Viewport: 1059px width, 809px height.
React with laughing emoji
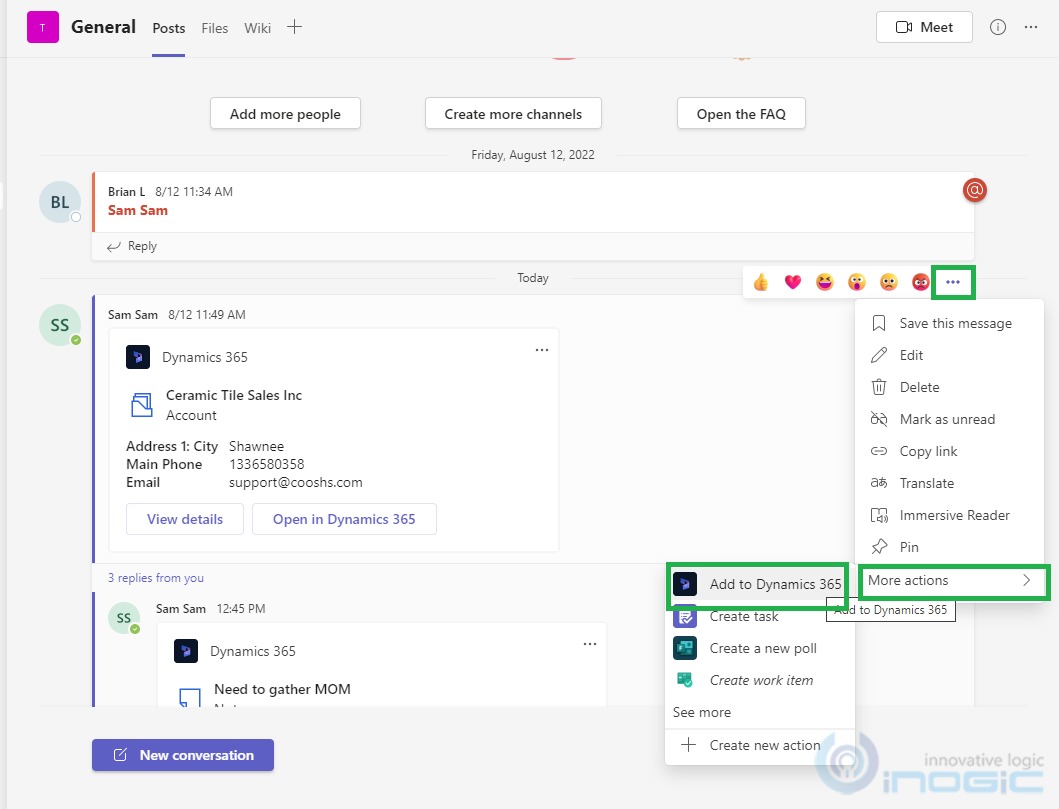(825, 282)
